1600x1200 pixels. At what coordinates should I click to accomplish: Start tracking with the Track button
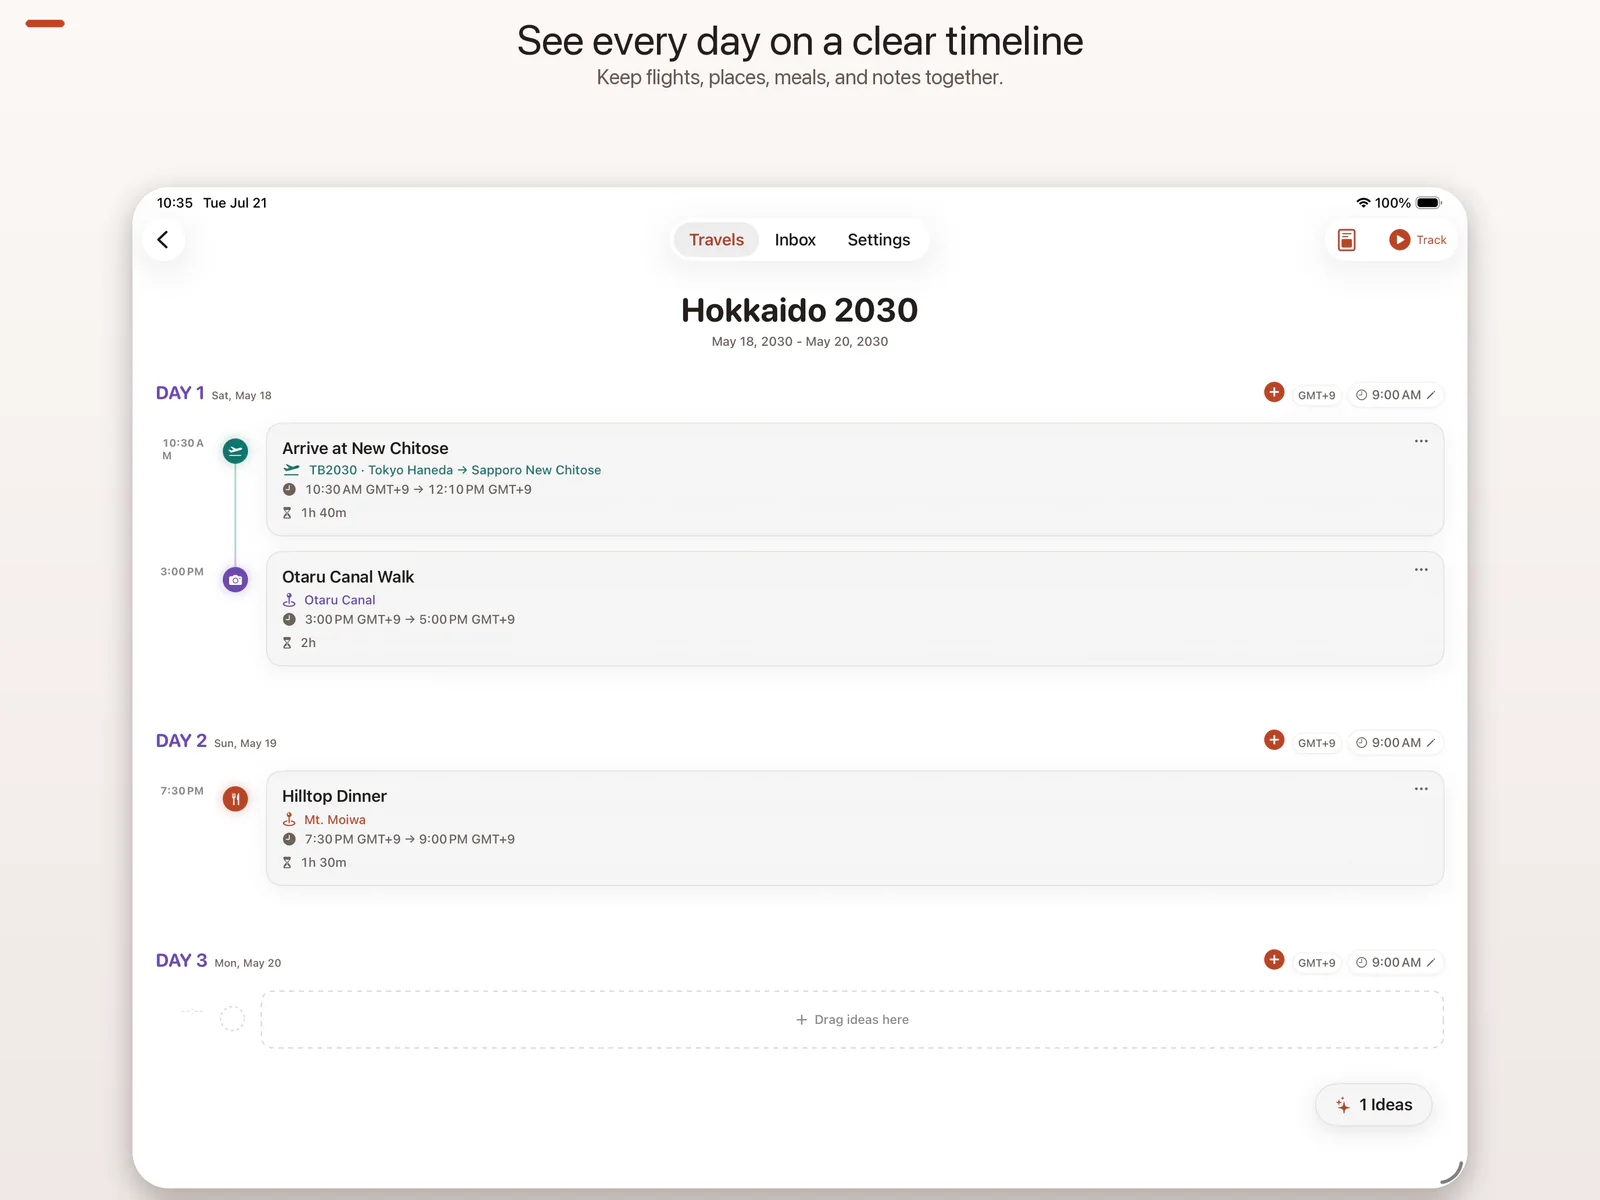click(1418, 240)
